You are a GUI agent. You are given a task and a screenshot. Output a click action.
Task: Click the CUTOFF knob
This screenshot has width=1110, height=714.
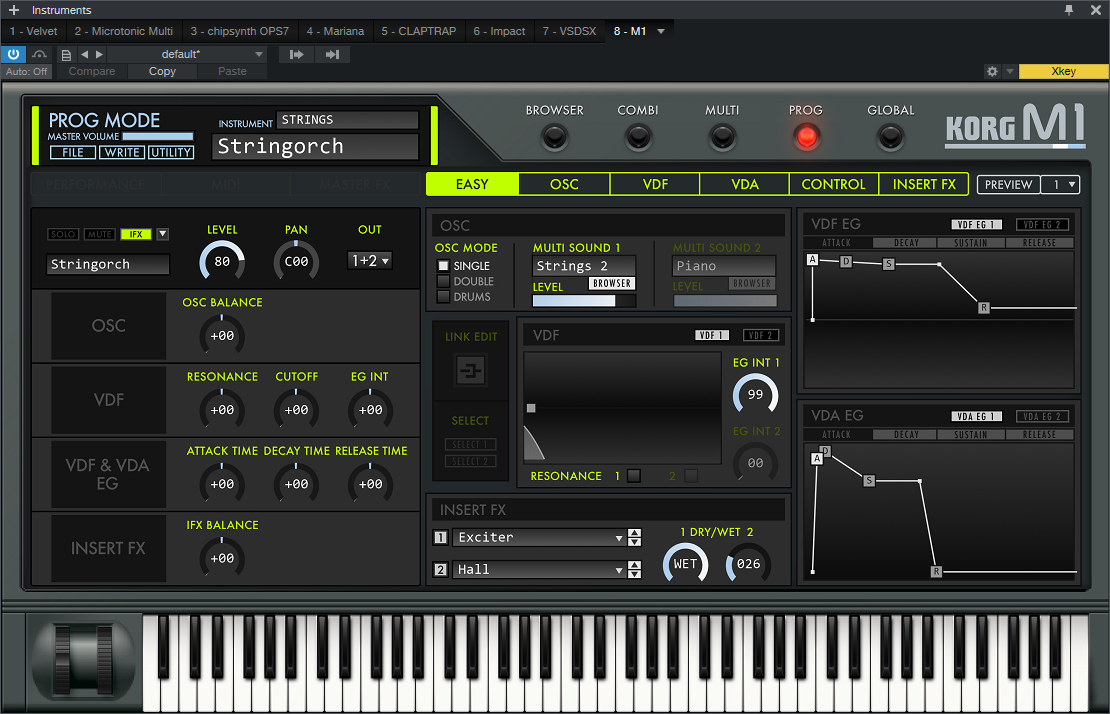click(296, 410)
